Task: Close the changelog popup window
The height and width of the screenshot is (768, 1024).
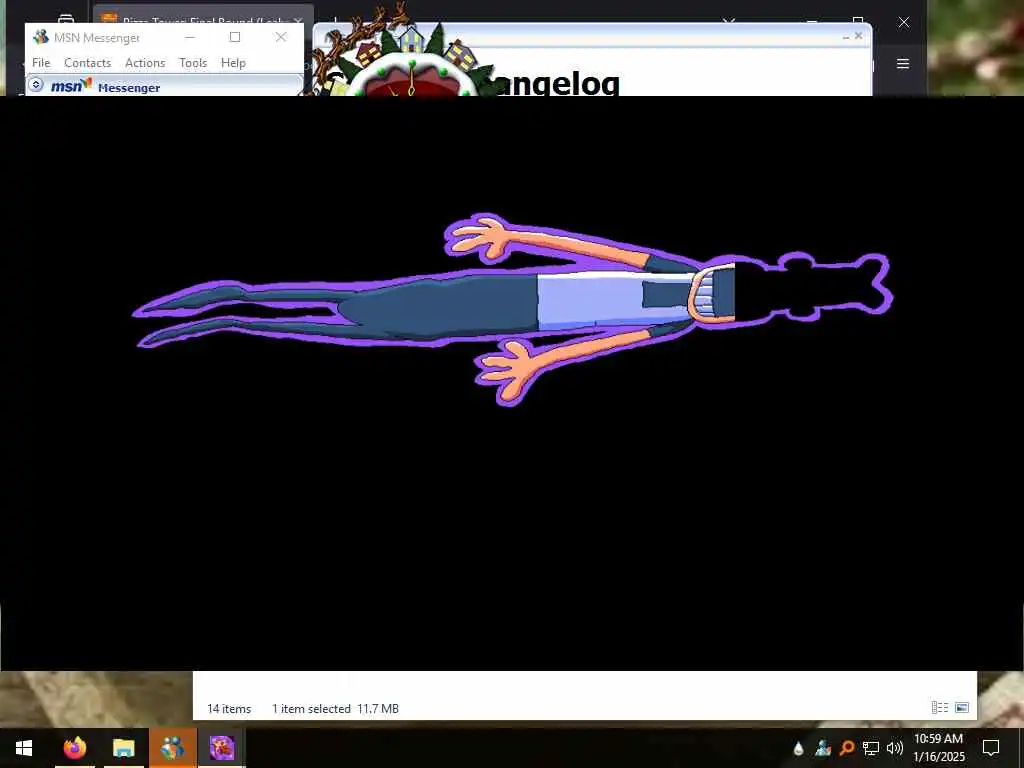Action: tap(858, 36)
